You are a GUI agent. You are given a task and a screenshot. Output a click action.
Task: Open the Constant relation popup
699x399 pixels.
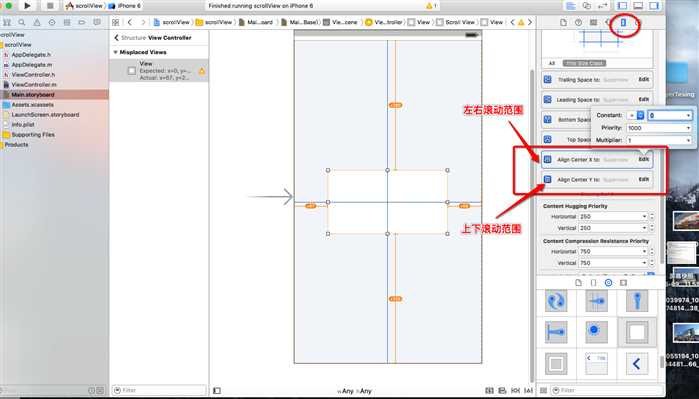click(636, 115)
